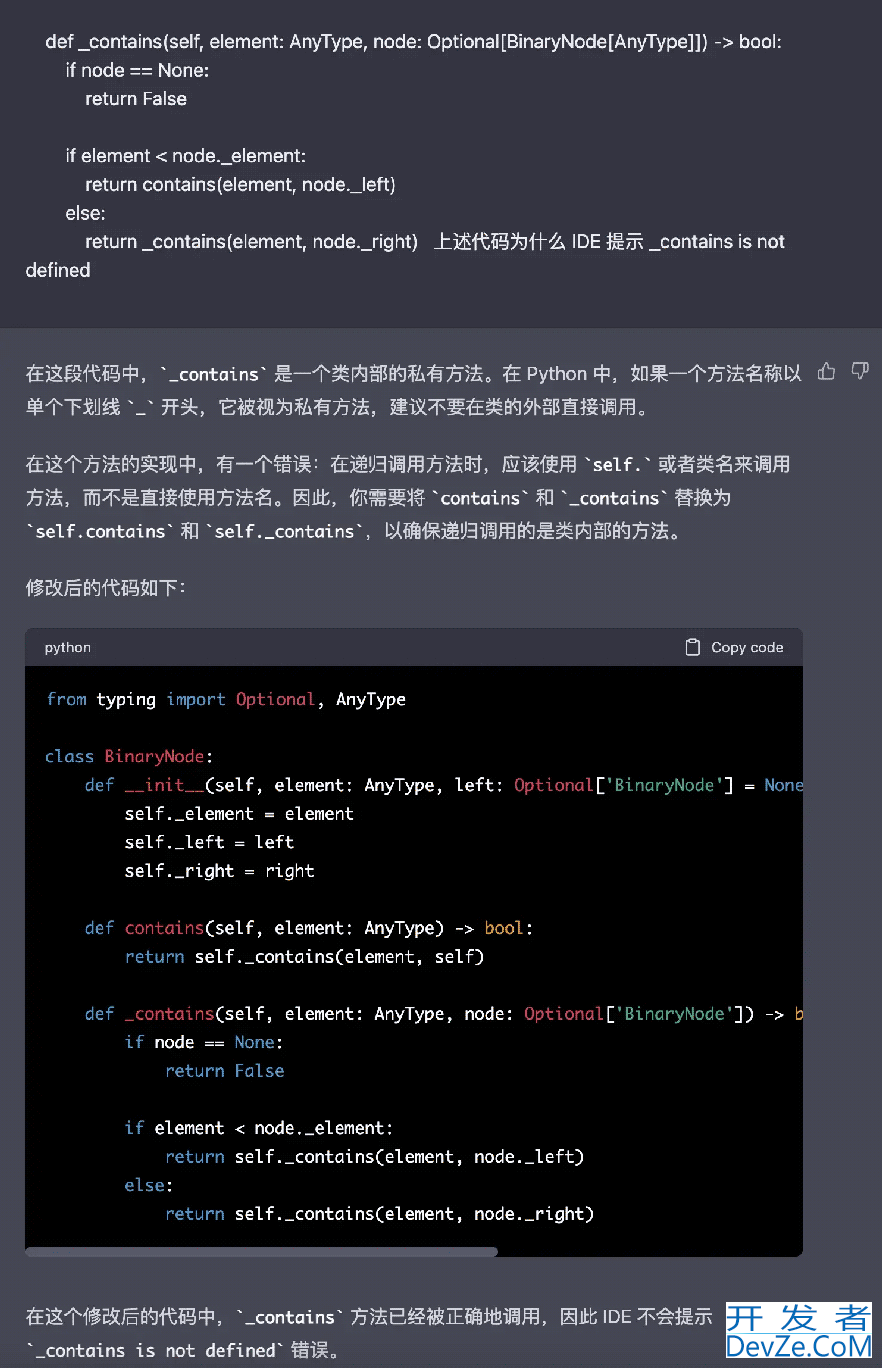This screenshot has width=882, height=1368.
Task: Click 'if element < node._element:' in code block
Action: 259,1127
